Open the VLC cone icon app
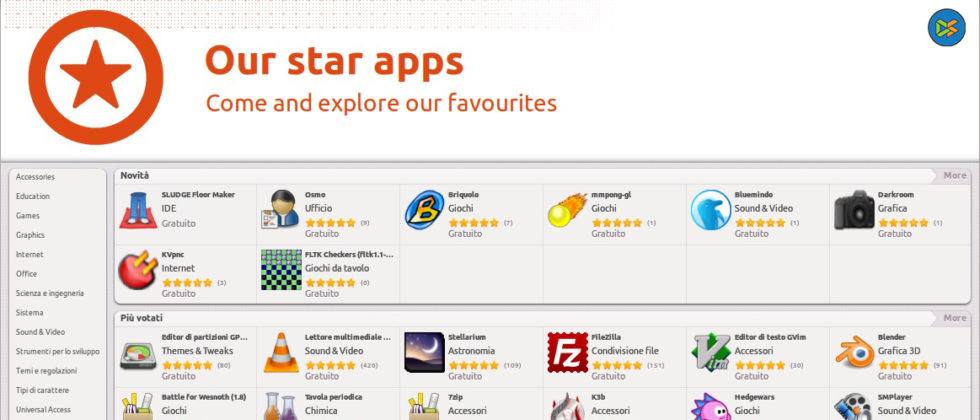980x420 pixels. (x=281, y=352)
